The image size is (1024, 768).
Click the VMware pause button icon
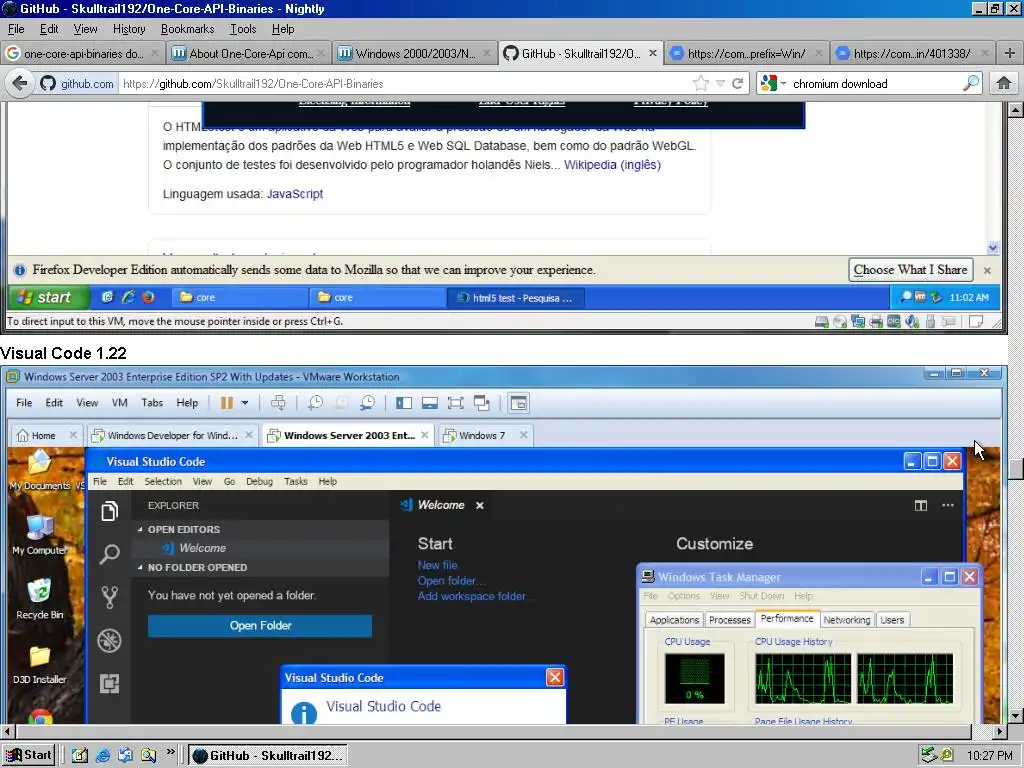click(x=227, y=403)
